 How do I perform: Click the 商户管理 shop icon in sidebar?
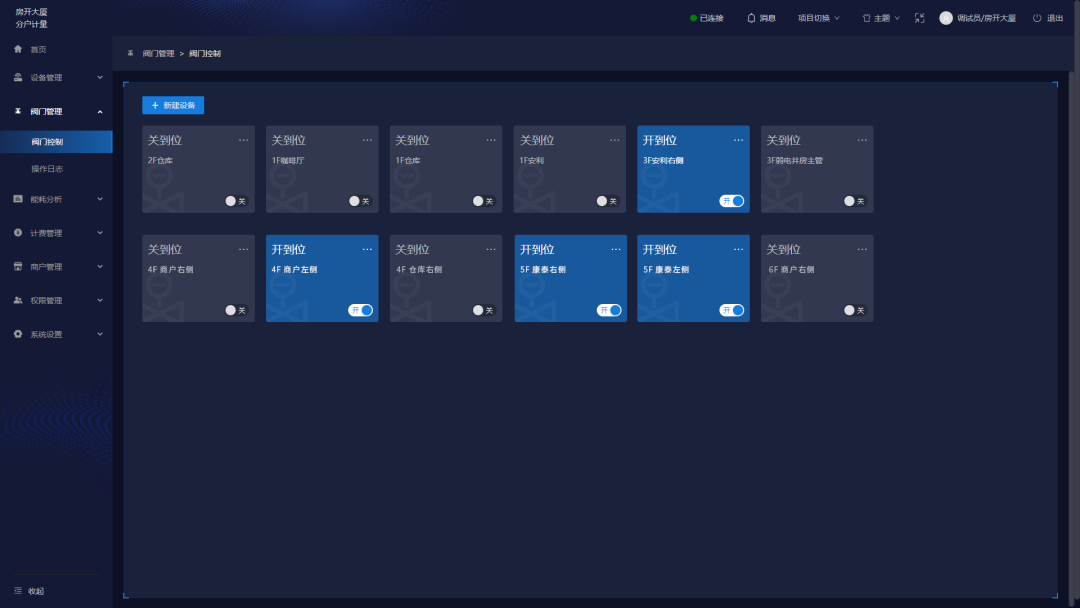(x=18, y=266)
